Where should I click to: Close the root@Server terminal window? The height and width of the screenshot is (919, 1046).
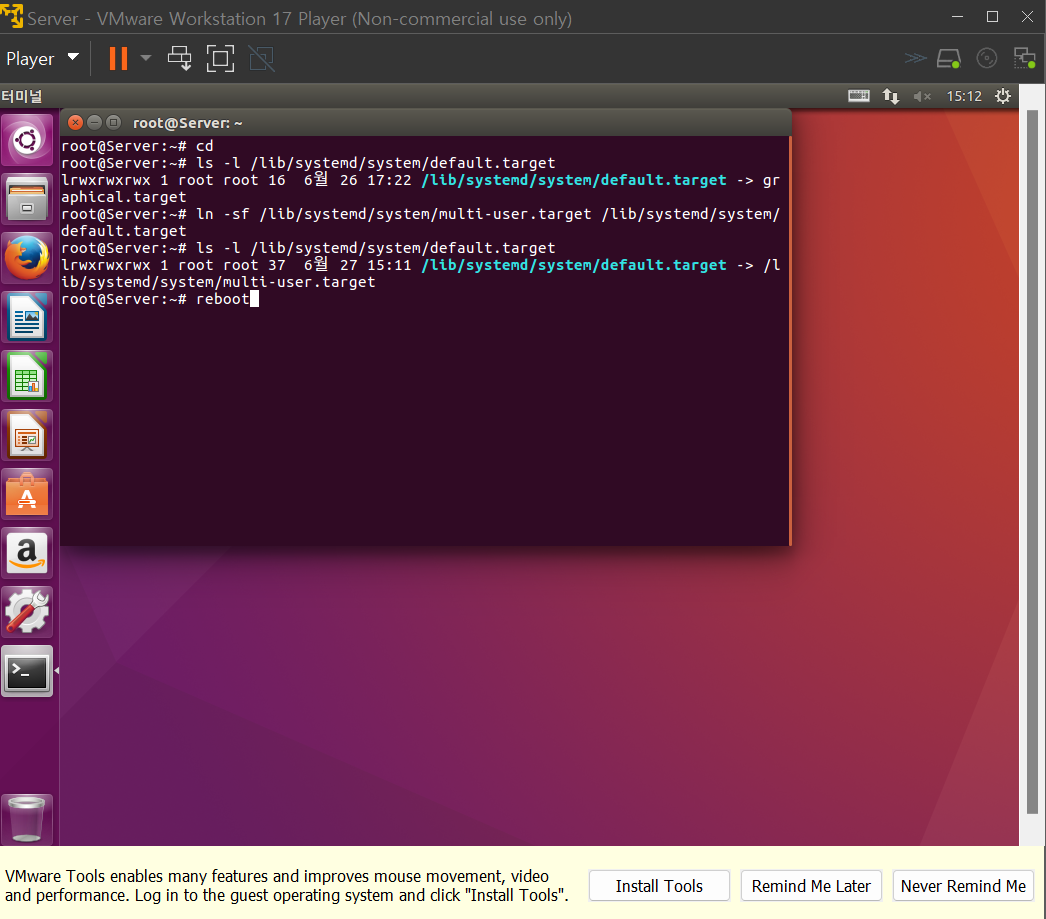pos(75,123)
